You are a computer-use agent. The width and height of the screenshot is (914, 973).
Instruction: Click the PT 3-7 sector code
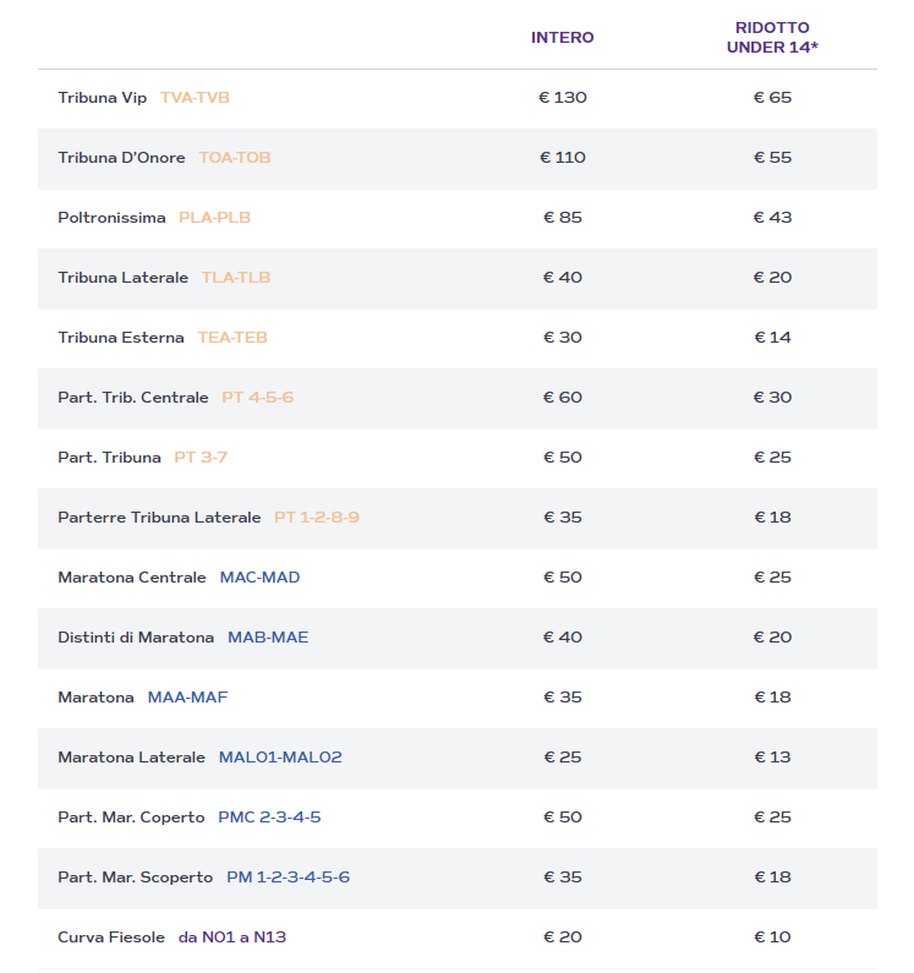point(201,458)
